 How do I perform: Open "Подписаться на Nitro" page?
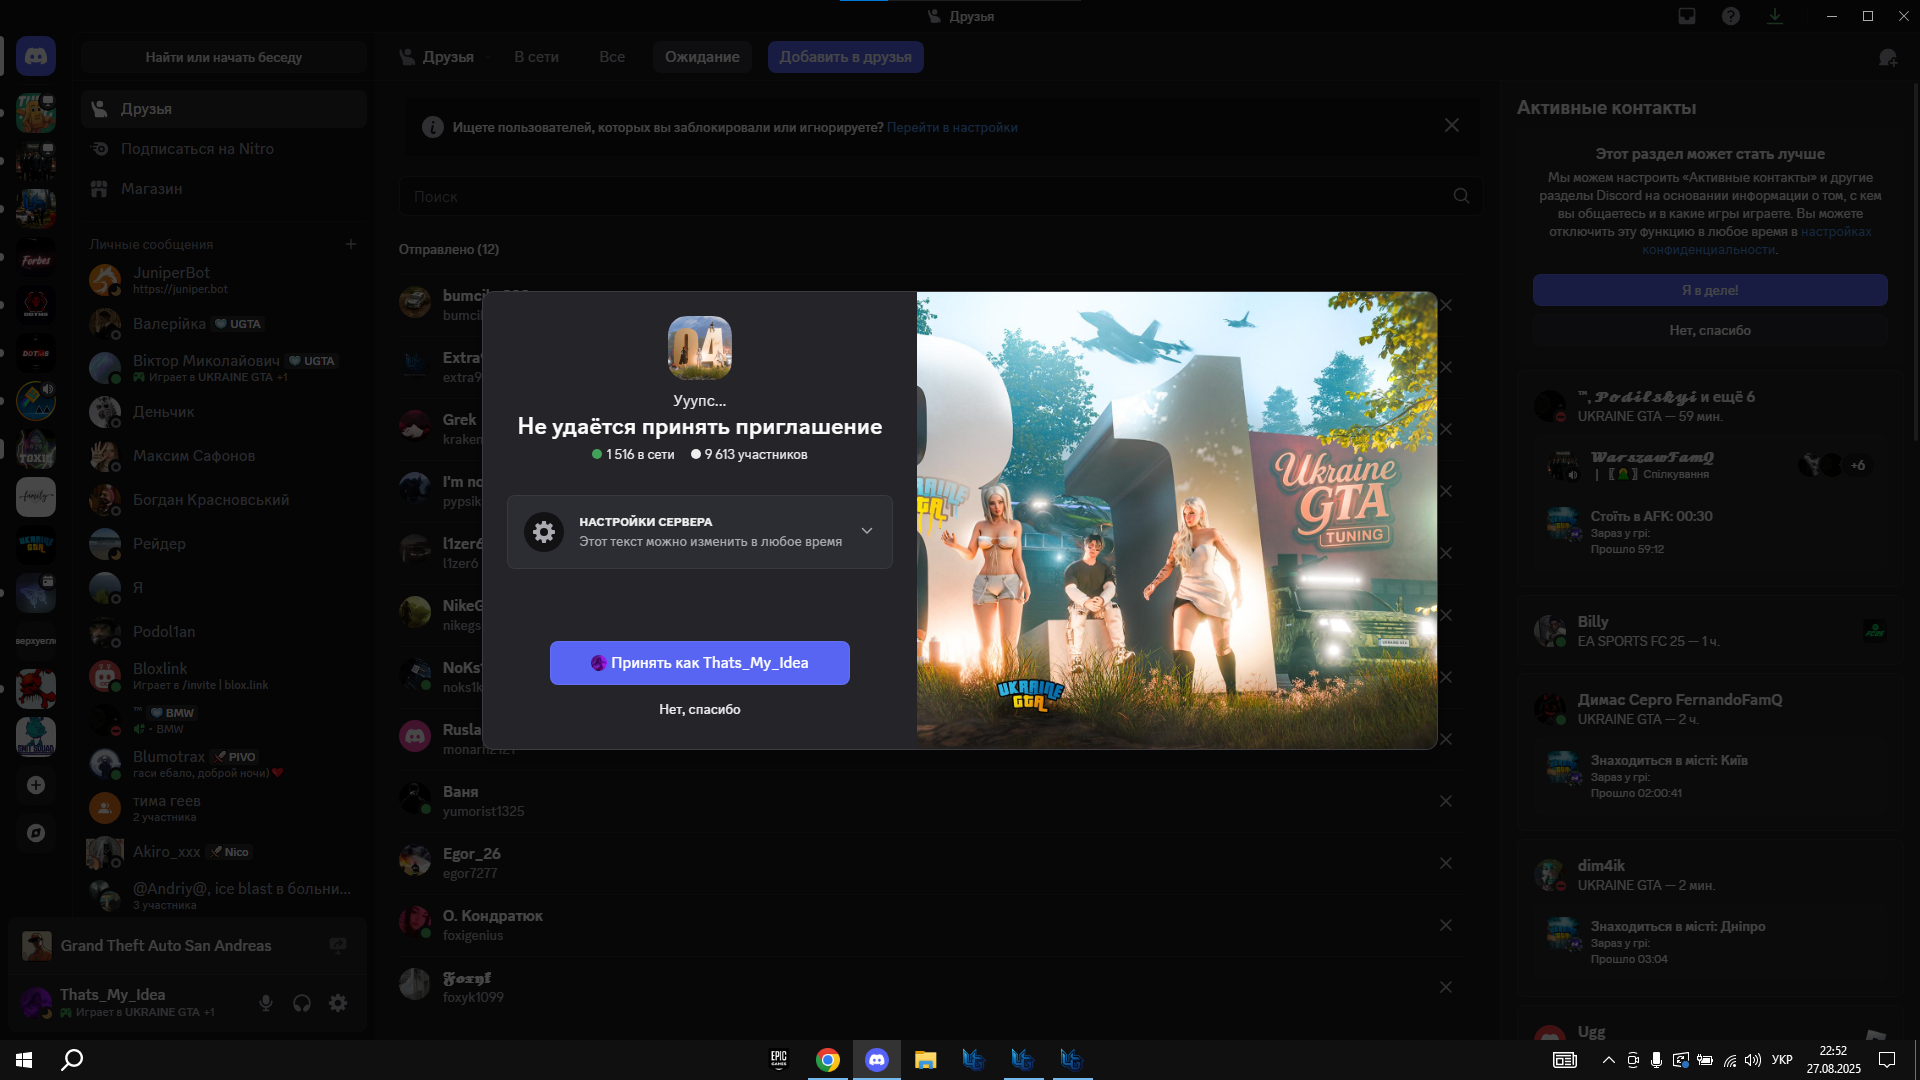(224, 149)
